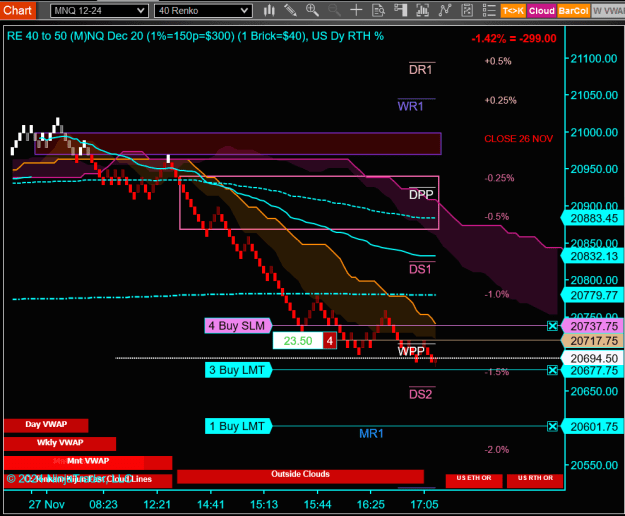The width and height of the screenshot is (625, 516).
Task: Toggle the BarCol bar coloring button
Action: click(x=573, y=11)
